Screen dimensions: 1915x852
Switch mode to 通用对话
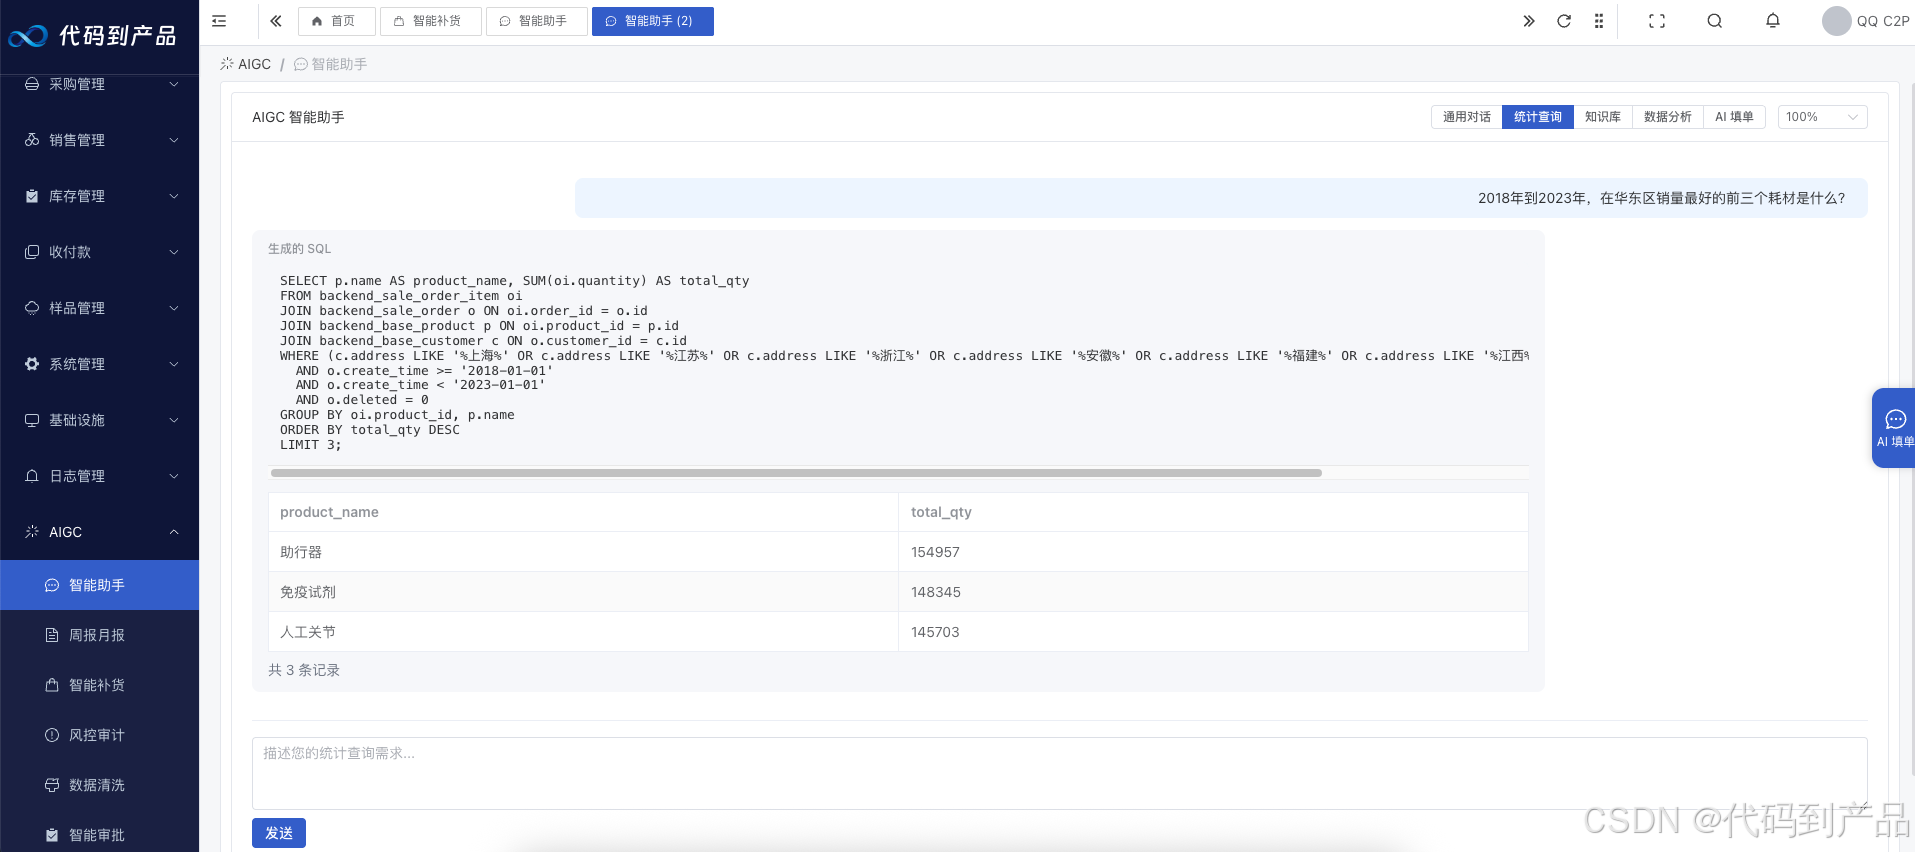pyautogui.click(x=1466, y=117)
